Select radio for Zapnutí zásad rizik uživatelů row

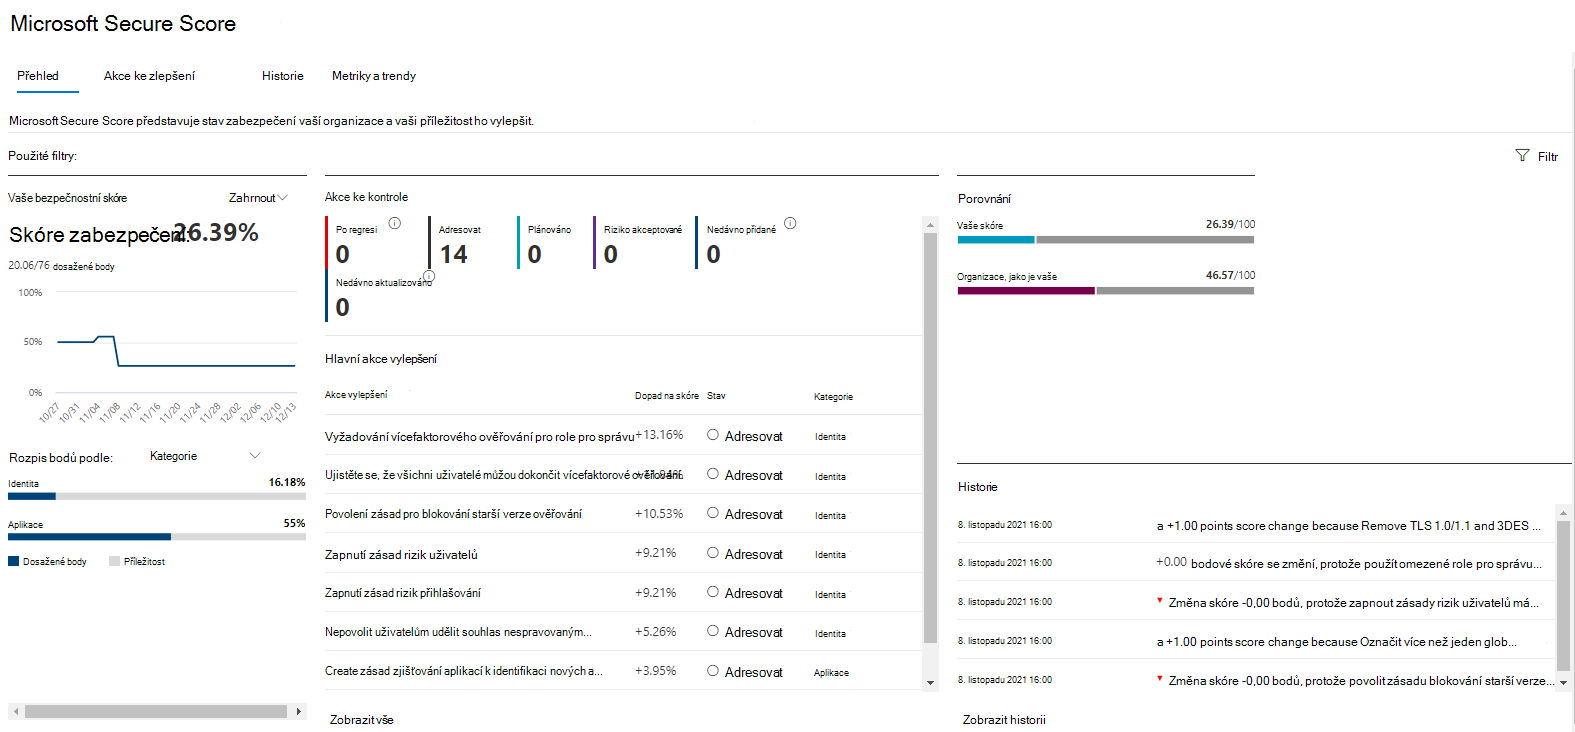713,553
